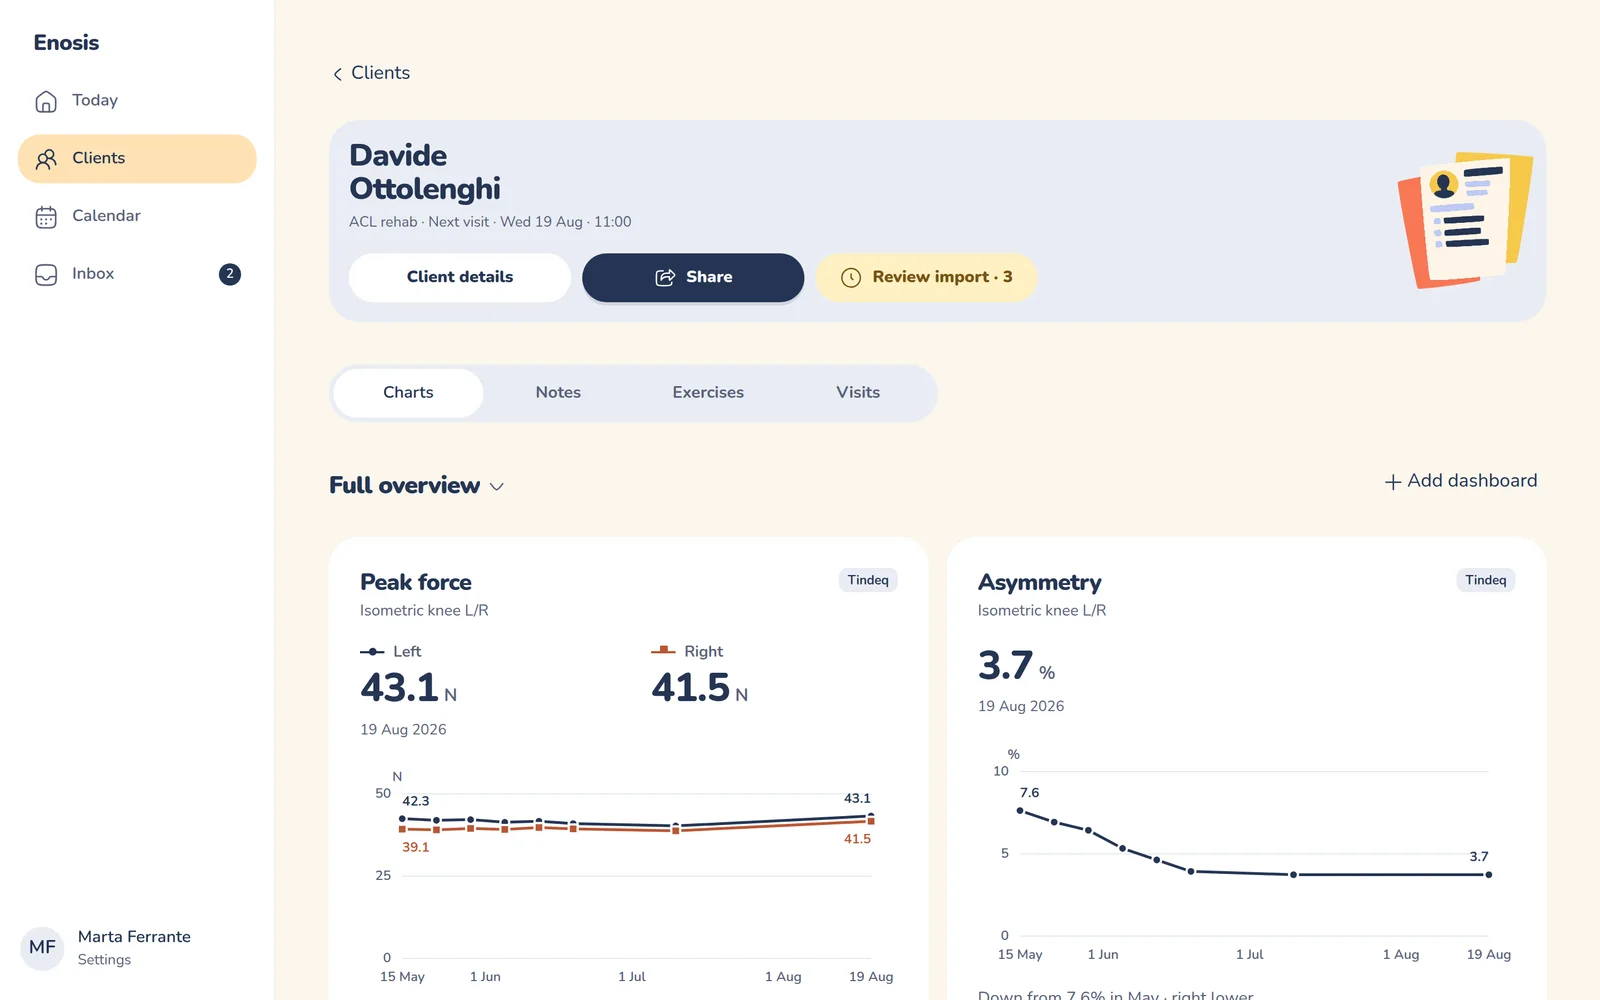
Task: Open Review import with 3 items
Action: 926,277
